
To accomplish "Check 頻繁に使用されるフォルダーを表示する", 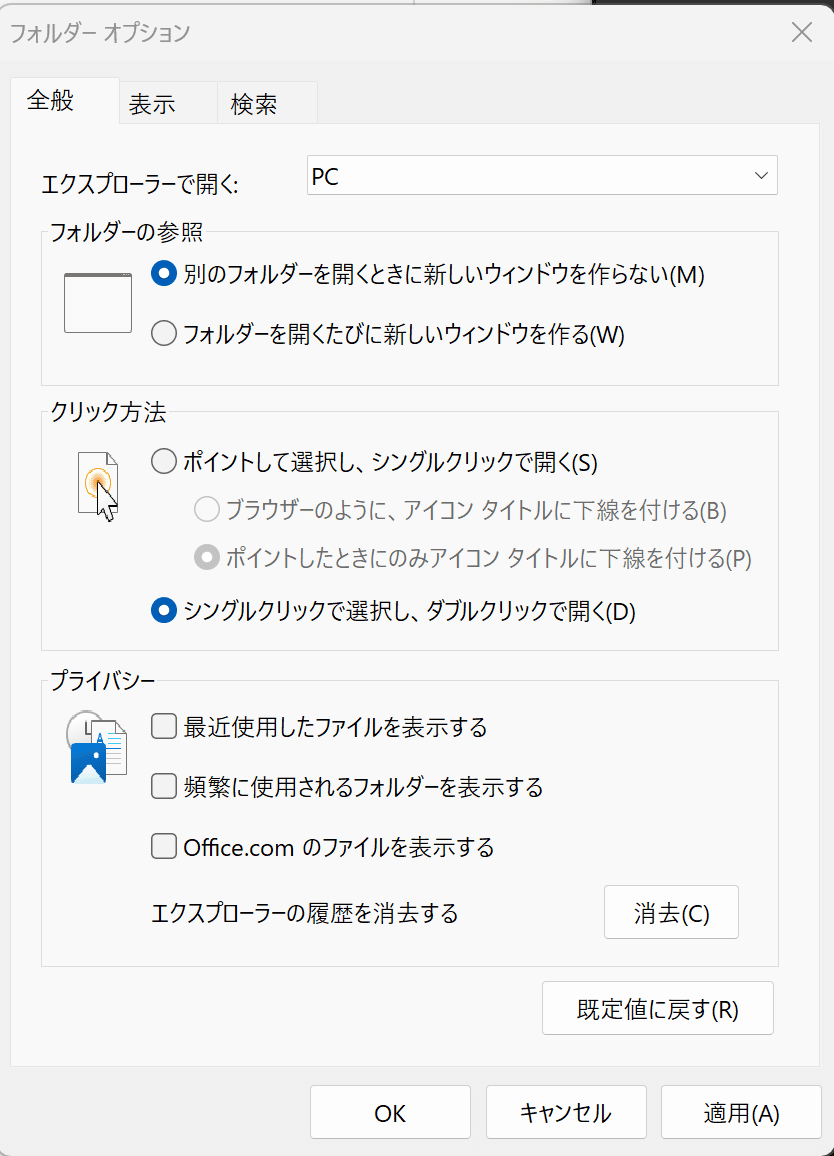I will (163, 786).
